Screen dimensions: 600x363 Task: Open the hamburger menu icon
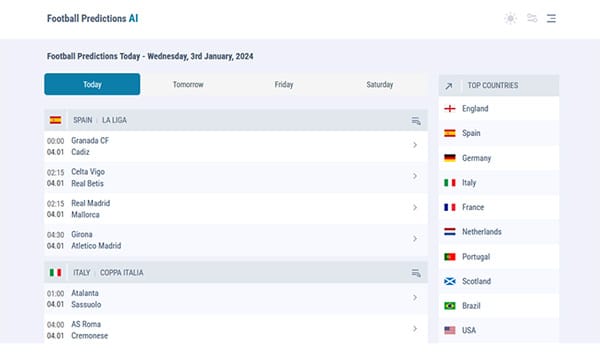coord(551,18)
